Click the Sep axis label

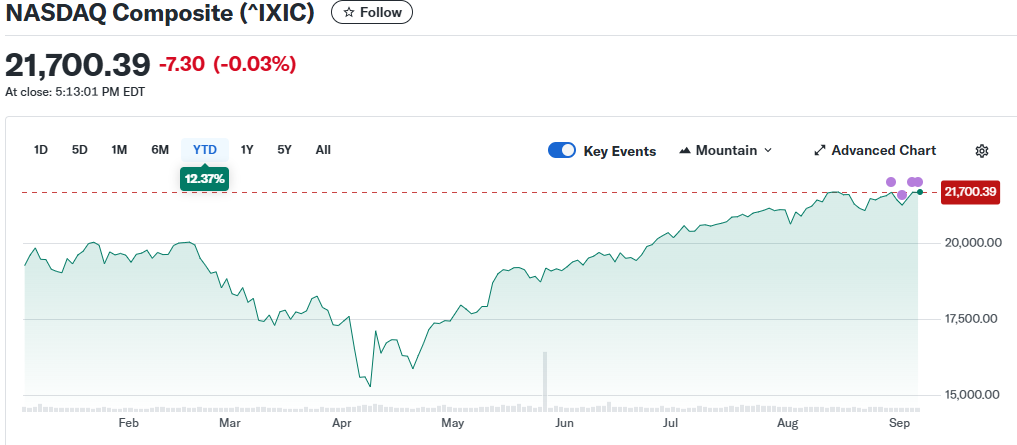click(x=898, y=424)
